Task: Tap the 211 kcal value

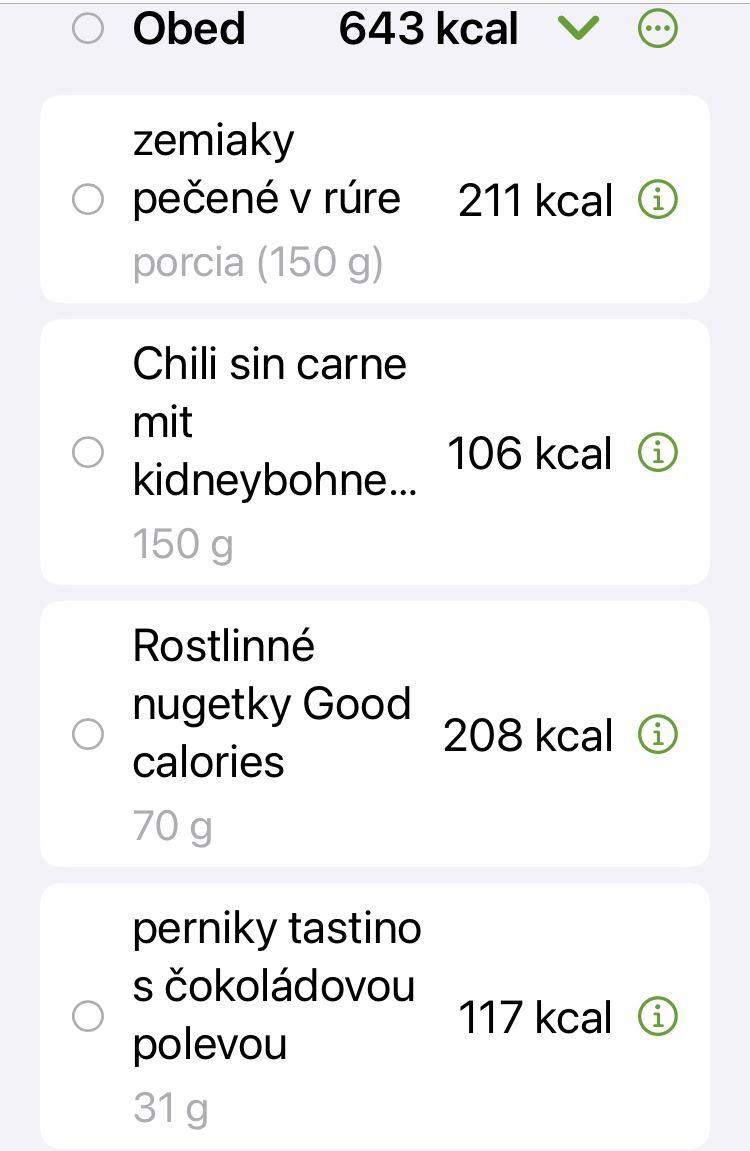Action: (x=535, y=201)
